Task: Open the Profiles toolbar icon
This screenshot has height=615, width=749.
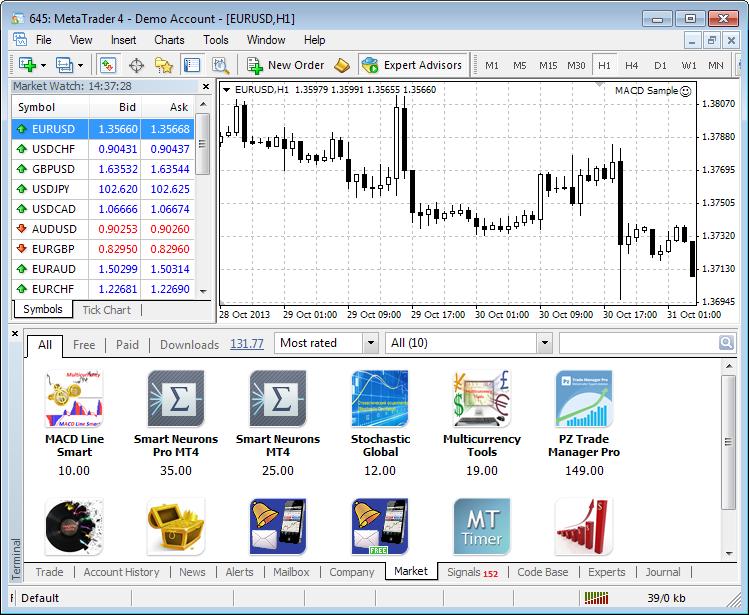Action: [64, 65]
